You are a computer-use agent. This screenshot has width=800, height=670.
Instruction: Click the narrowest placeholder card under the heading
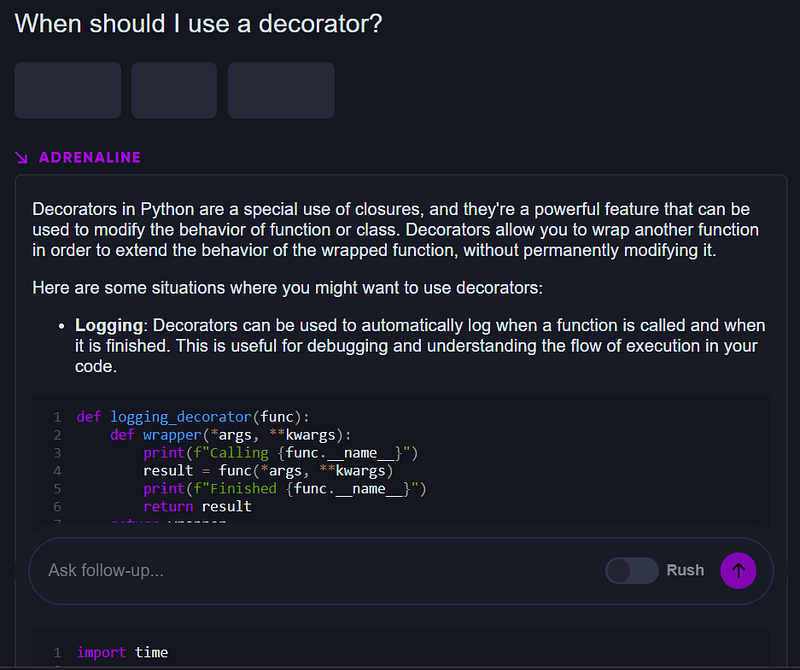pos(174,90)
